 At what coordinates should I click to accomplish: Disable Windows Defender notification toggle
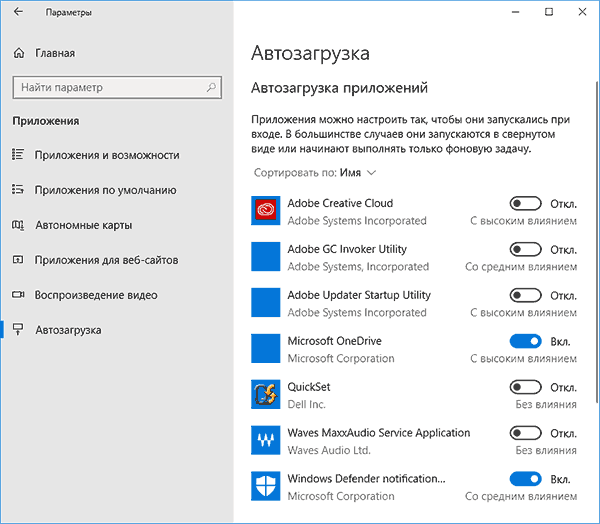coord(525,479)
